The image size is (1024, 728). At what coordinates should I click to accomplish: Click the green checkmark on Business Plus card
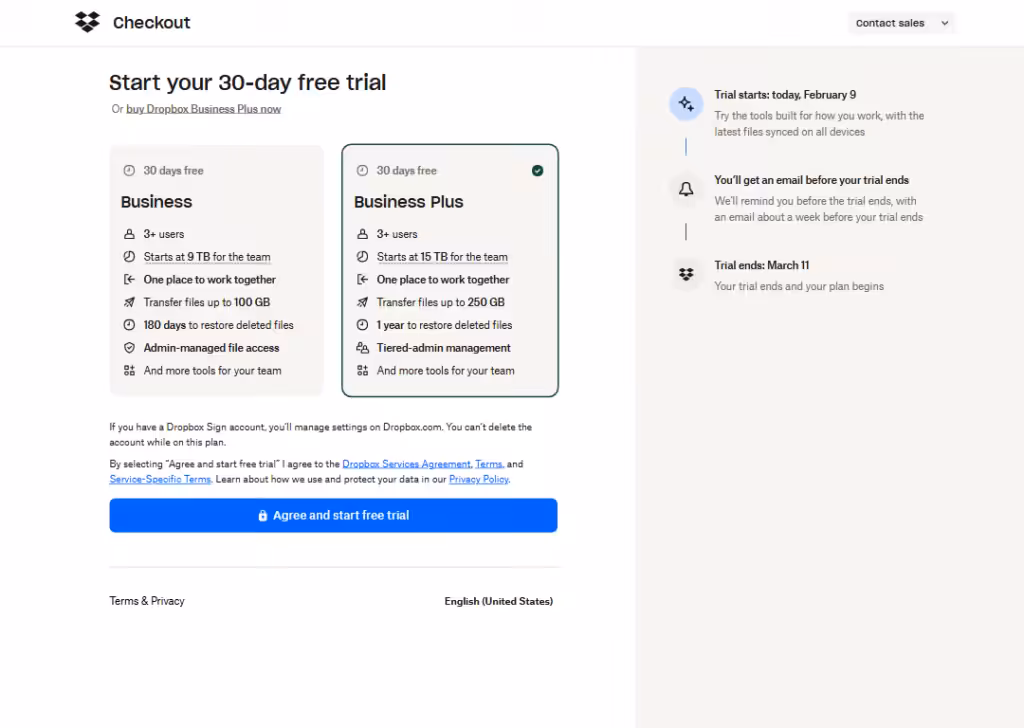click(x=537, y=170)
